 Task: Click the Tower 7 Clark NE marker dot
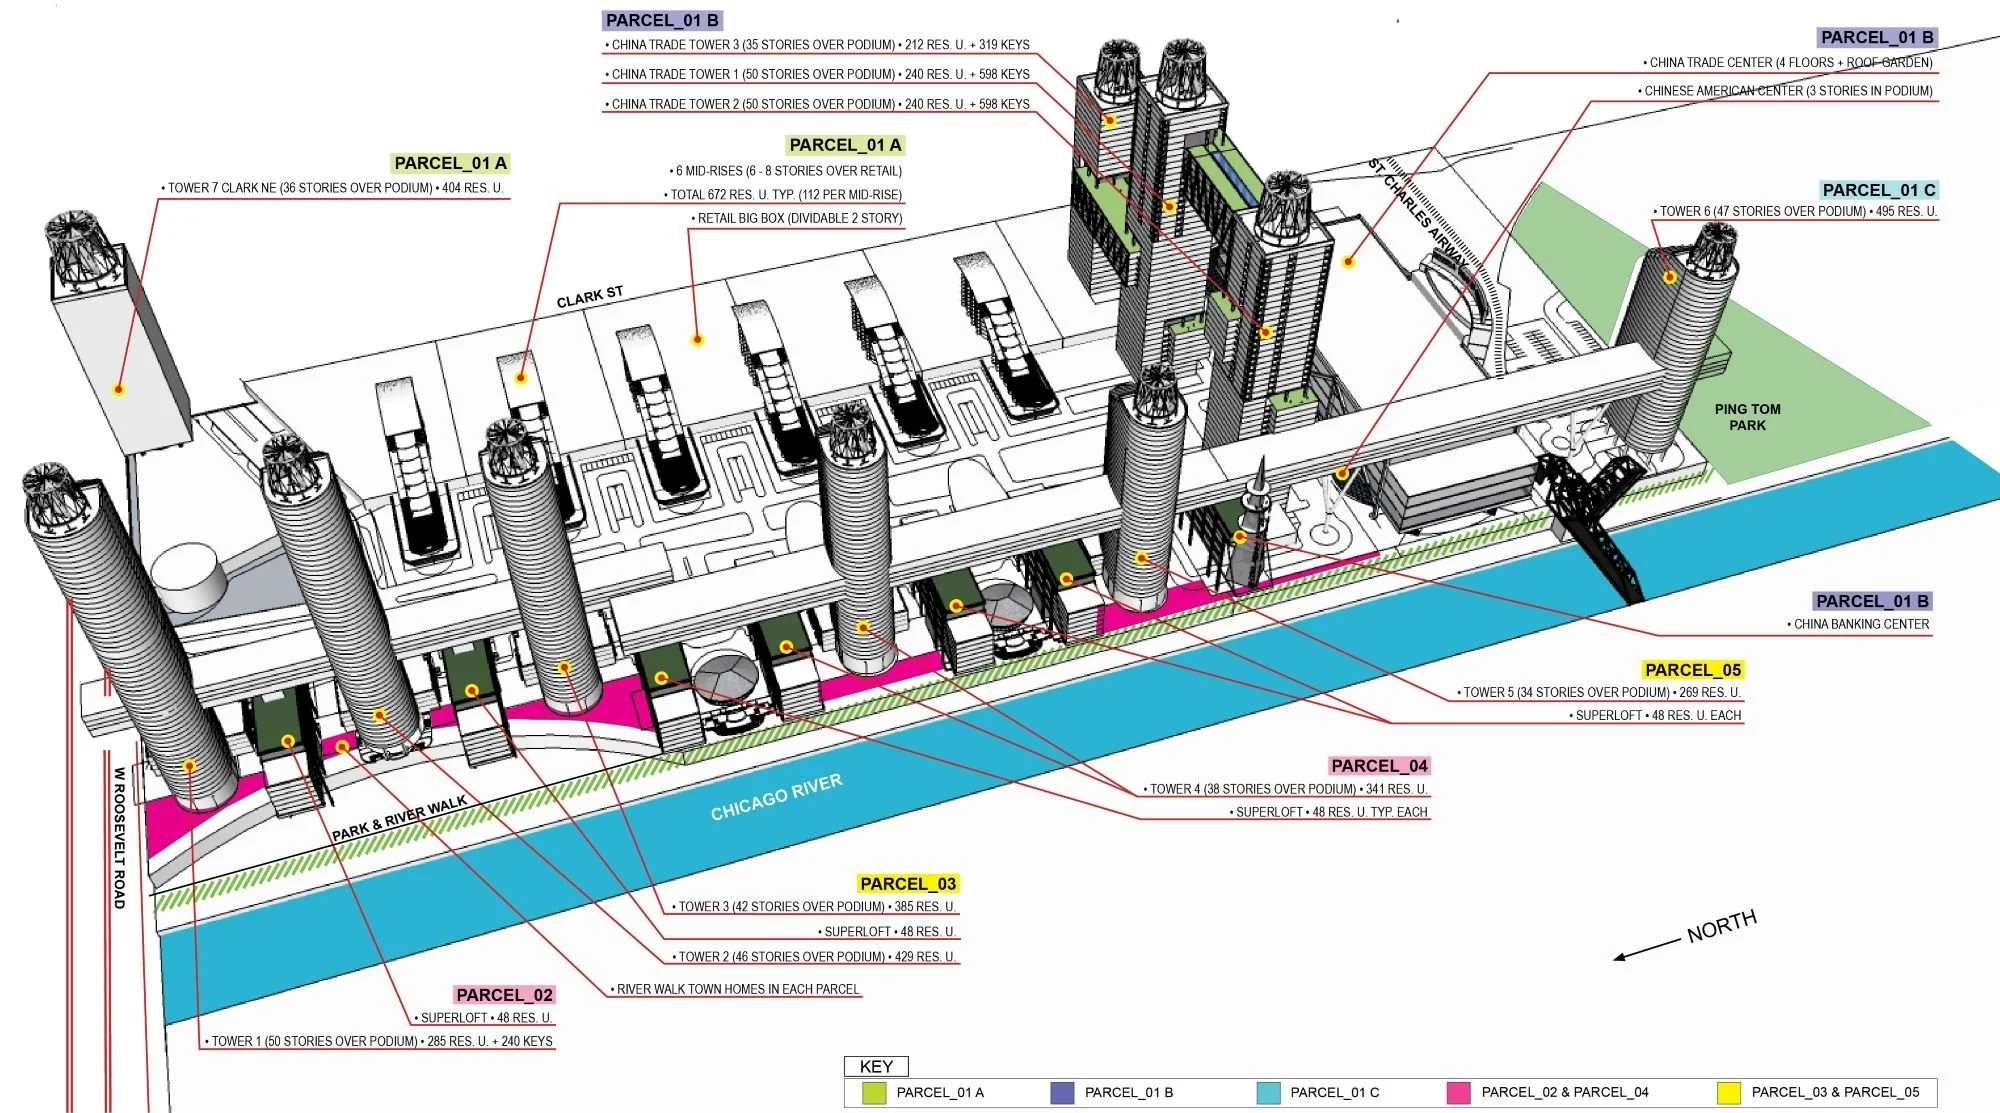click(x=119, y=389)
